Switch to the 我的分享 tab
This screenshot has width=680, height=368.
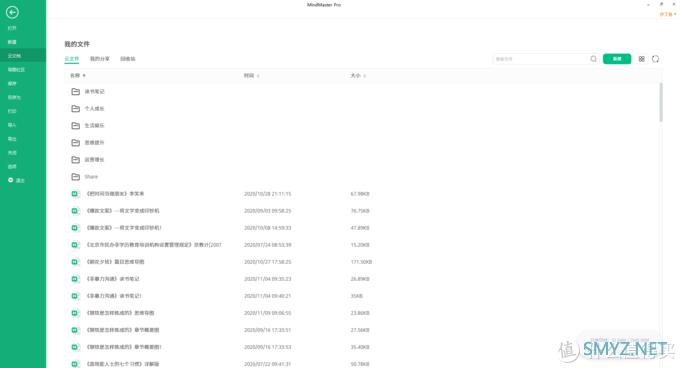[100, 59]
